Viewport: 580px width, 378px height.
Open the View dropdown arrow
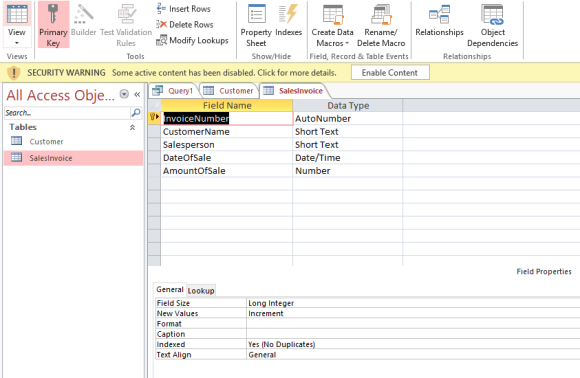[x=17, y=43]
